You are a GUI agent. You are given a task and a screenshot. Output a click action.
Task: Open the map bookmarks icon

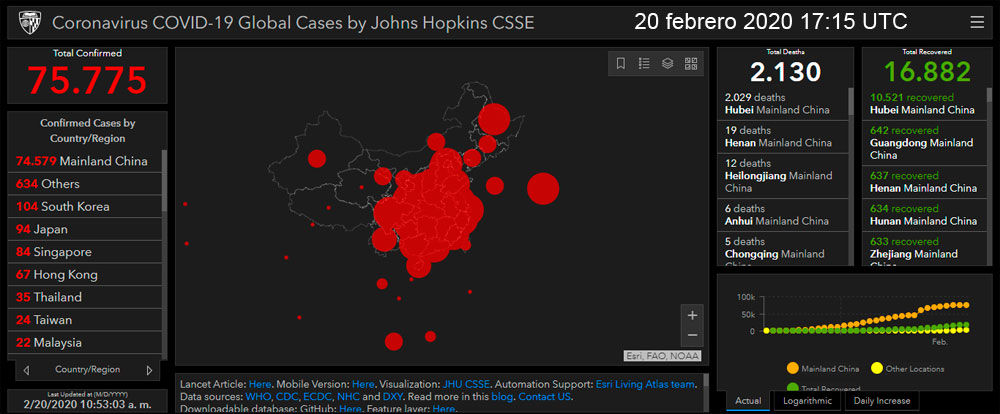coord(620,63)
